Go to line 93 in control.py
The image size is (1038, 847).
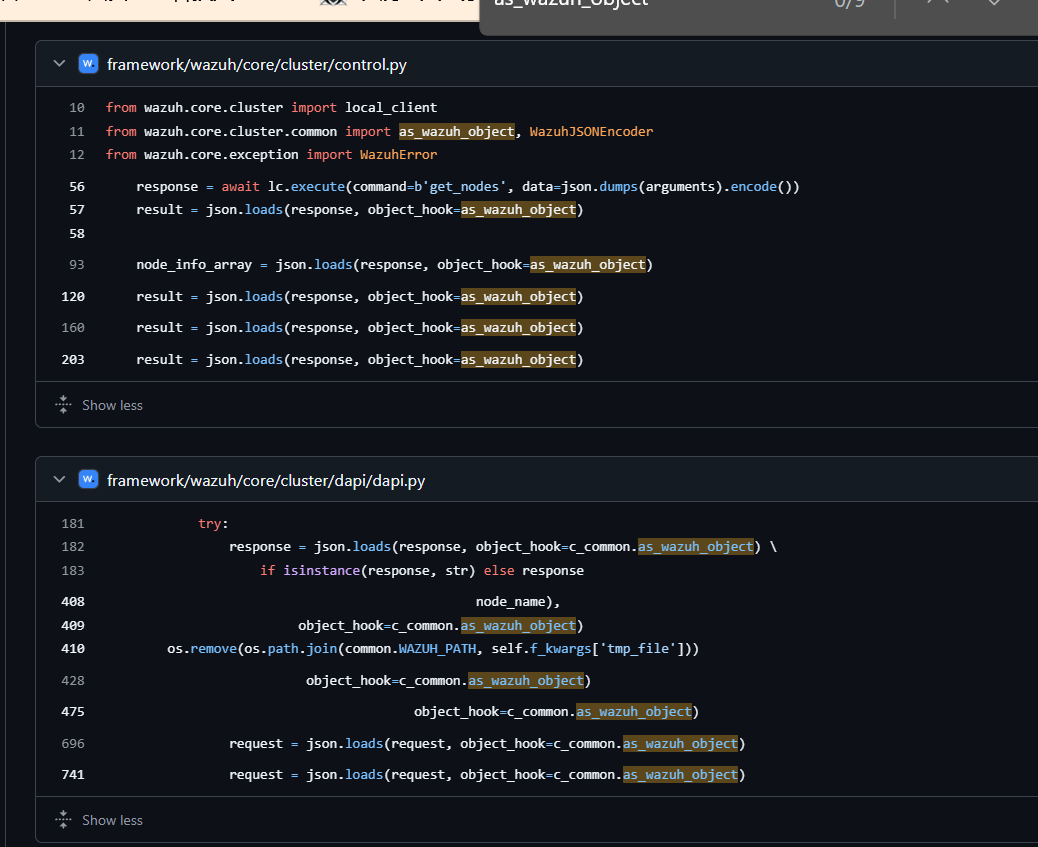[77, 264]
